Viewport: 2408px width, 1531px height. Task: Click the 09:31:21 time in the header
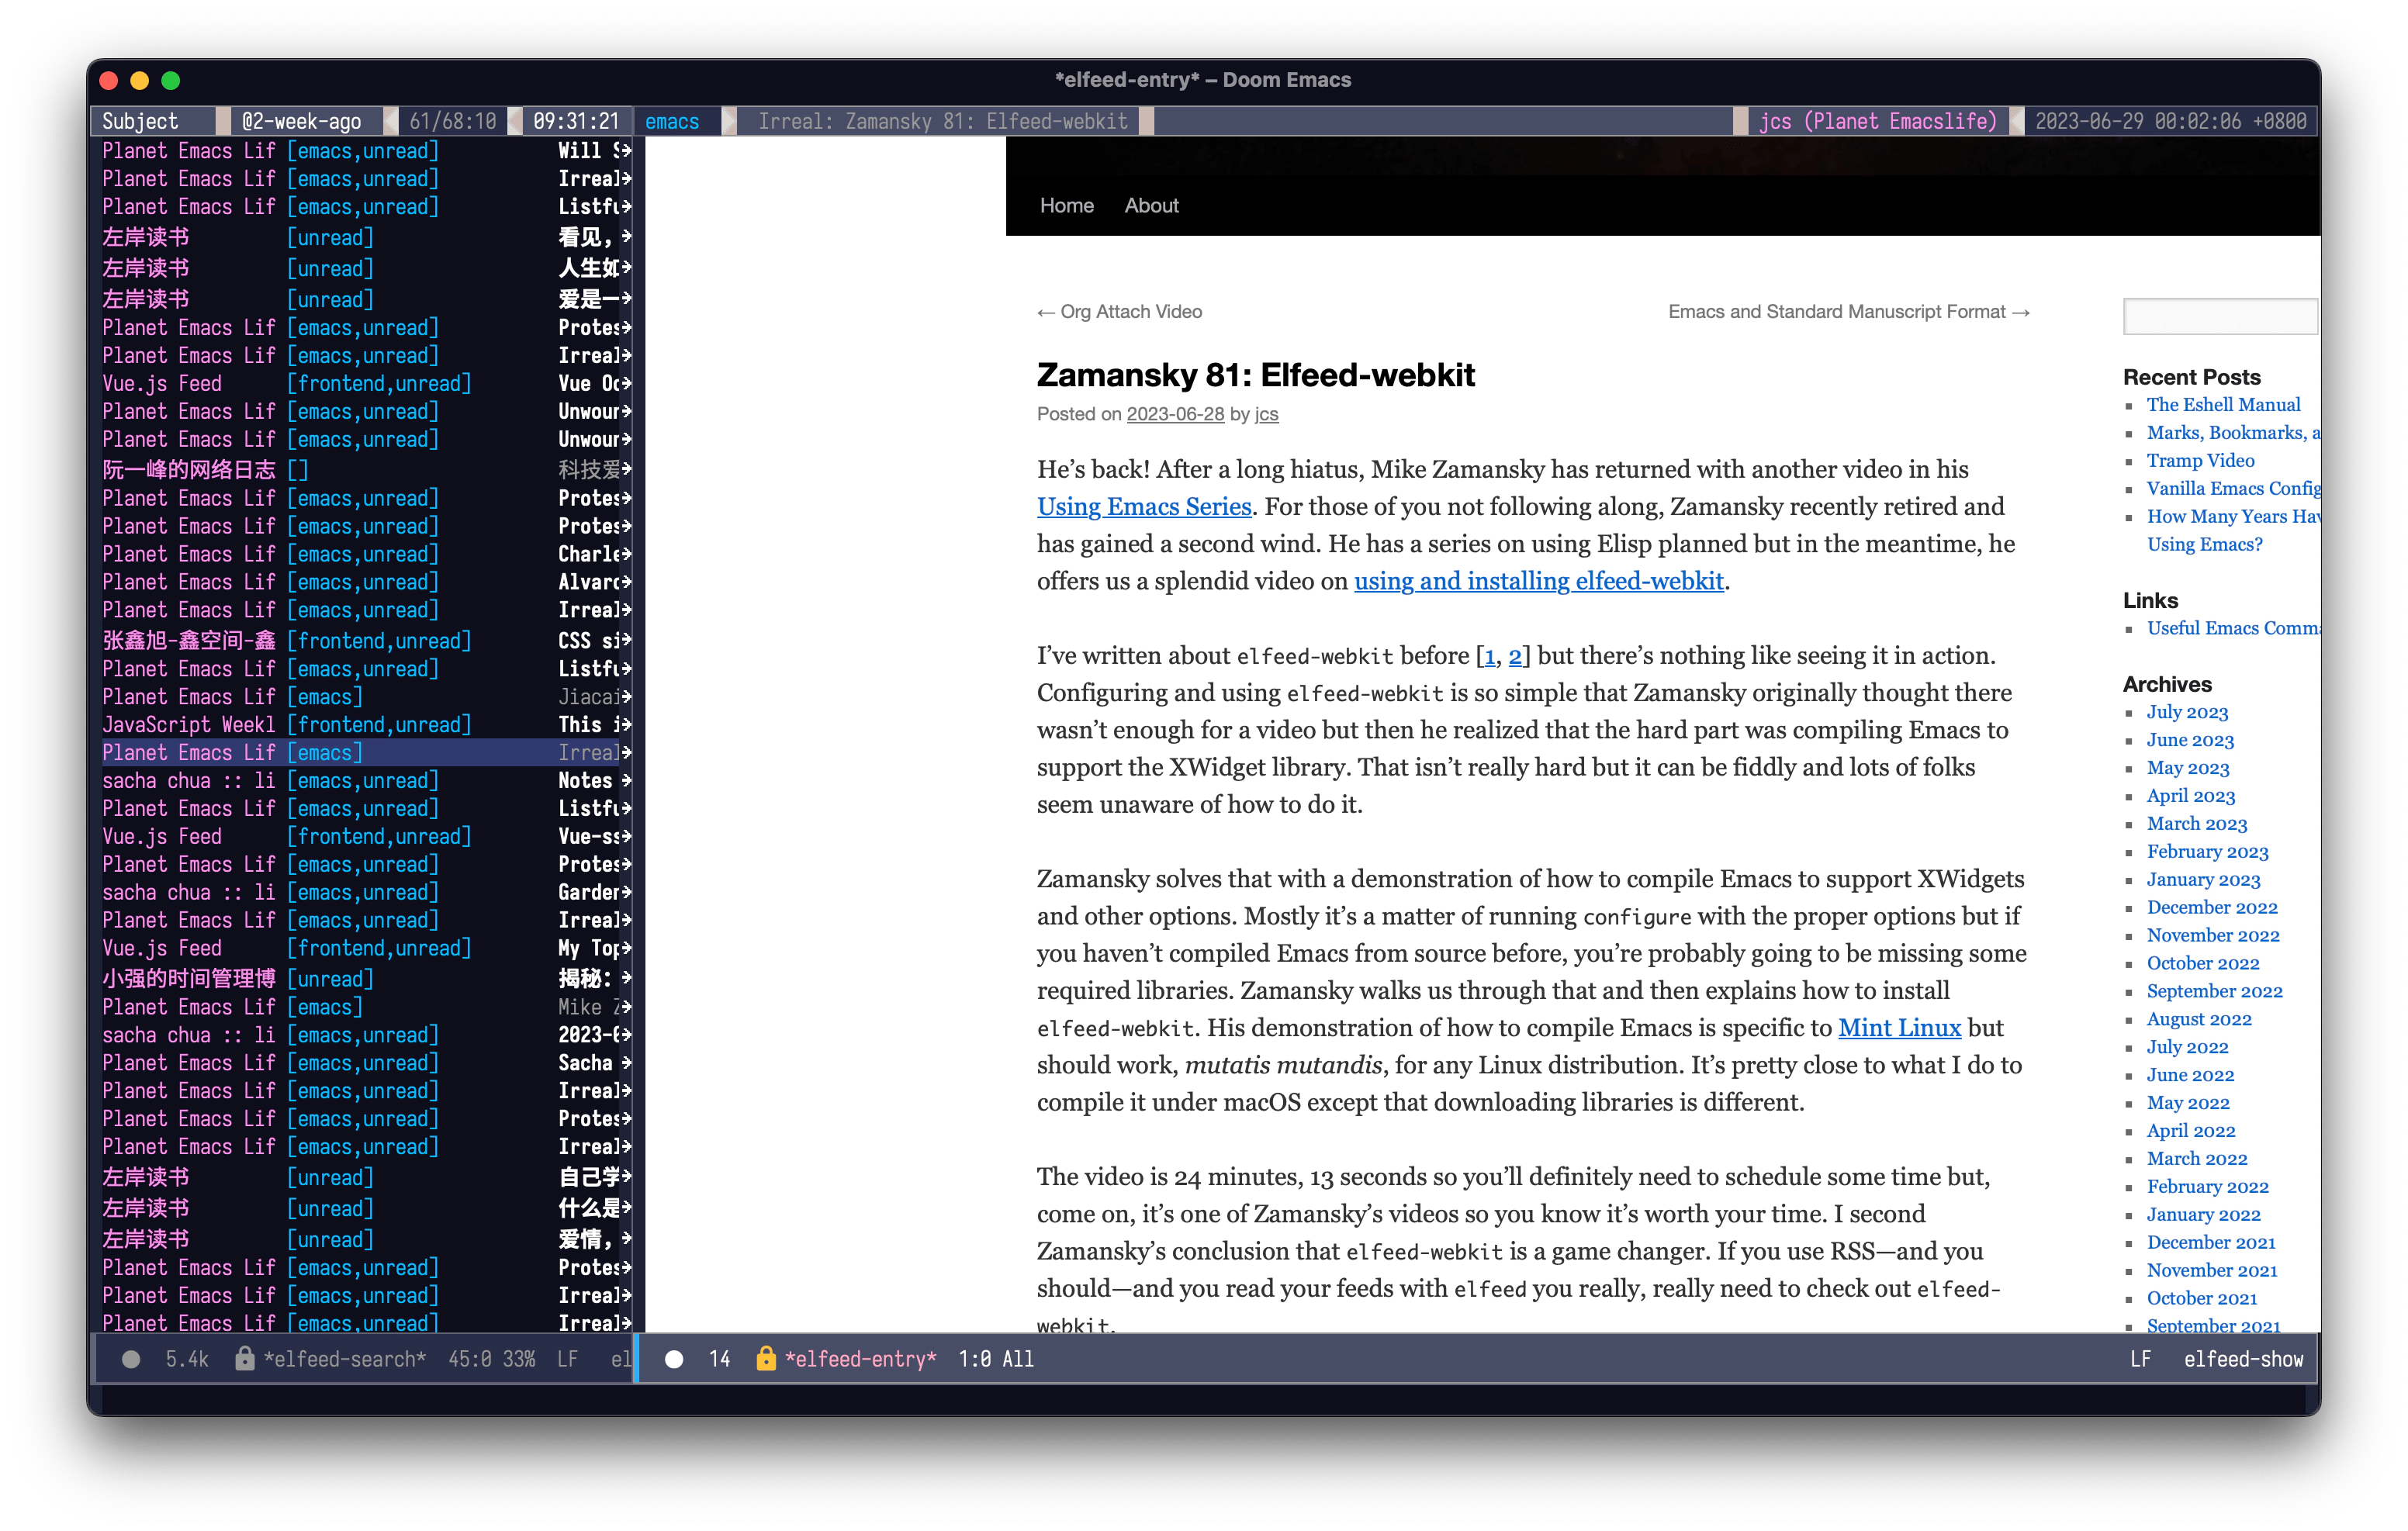pos(576,121)
